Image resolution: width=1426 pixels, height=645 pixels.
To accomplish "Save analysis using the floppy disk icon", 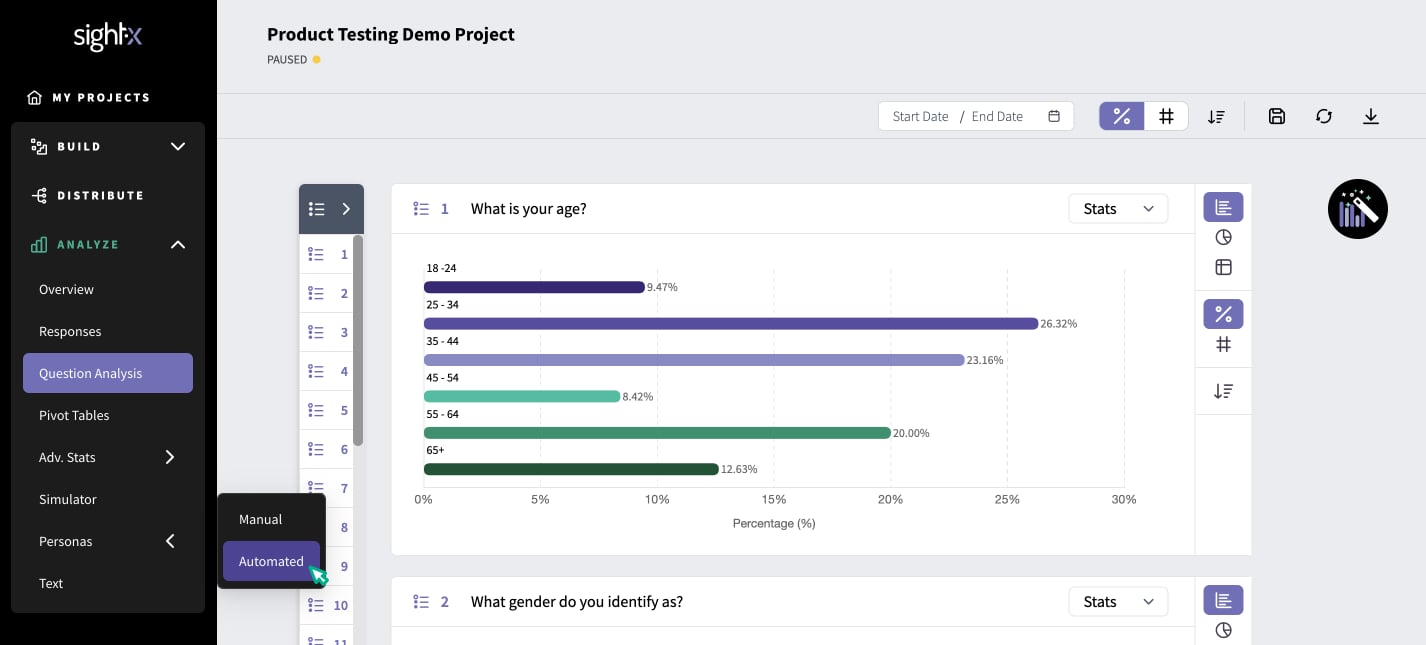I will click(x=1276, y=116).
